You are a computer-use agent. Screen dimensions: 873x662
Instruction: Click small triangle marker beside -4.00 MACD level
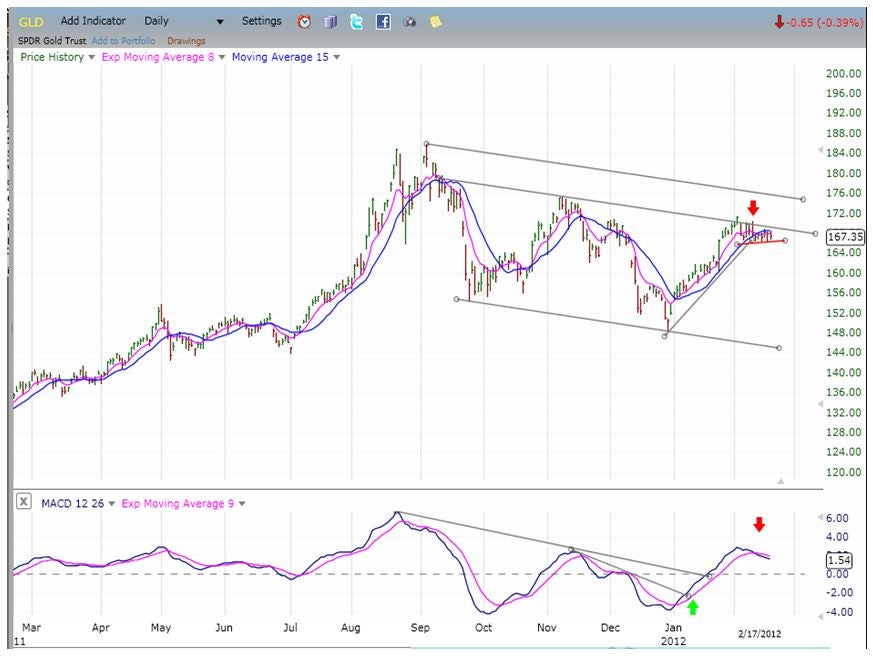point(820,616)
